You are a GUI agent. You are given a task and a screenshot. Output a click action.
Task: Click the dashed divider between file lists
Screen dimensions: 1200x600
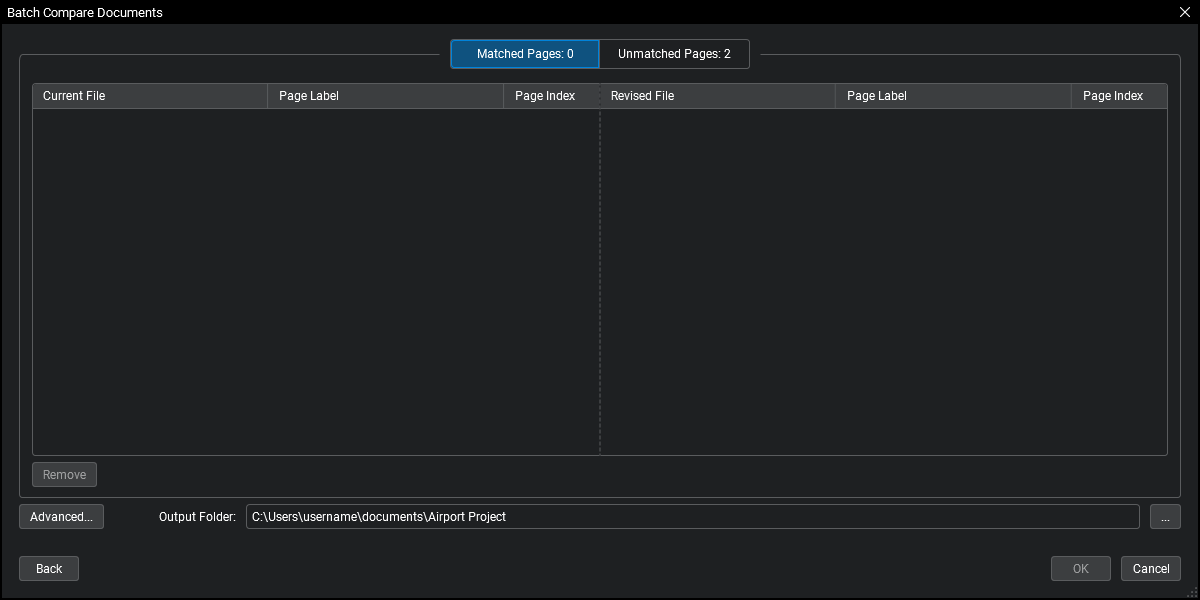(599, 280)
